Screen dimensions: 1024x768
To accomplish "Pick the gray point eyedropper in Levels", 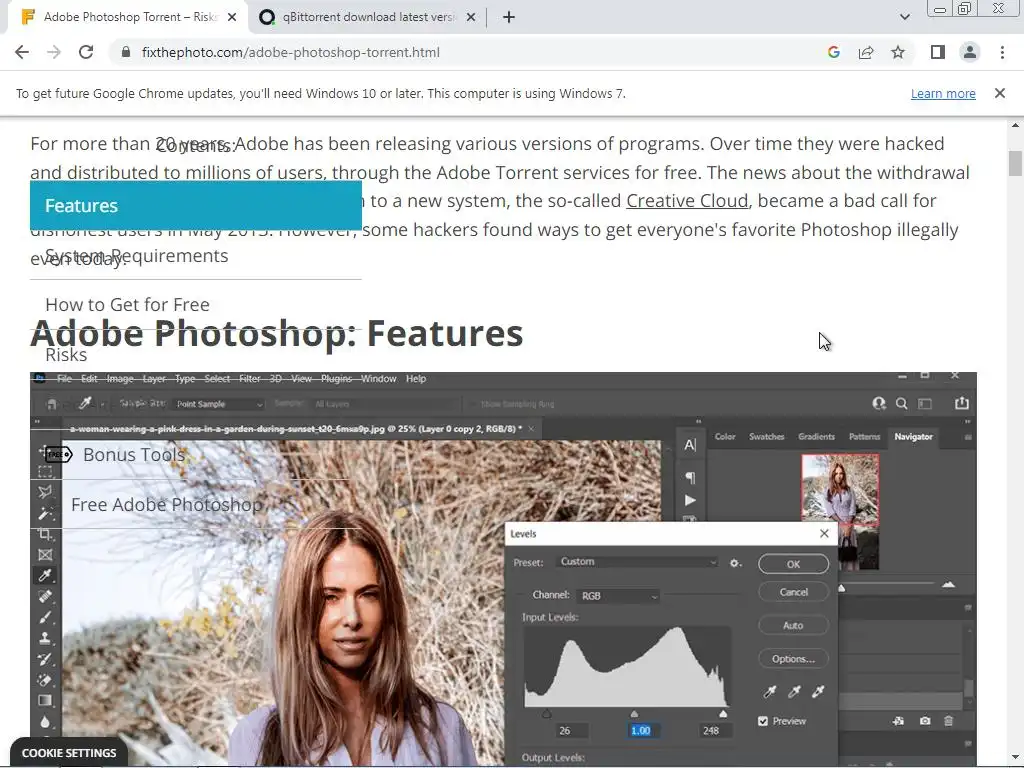I will pyautogui.click(x=794, y=692).
